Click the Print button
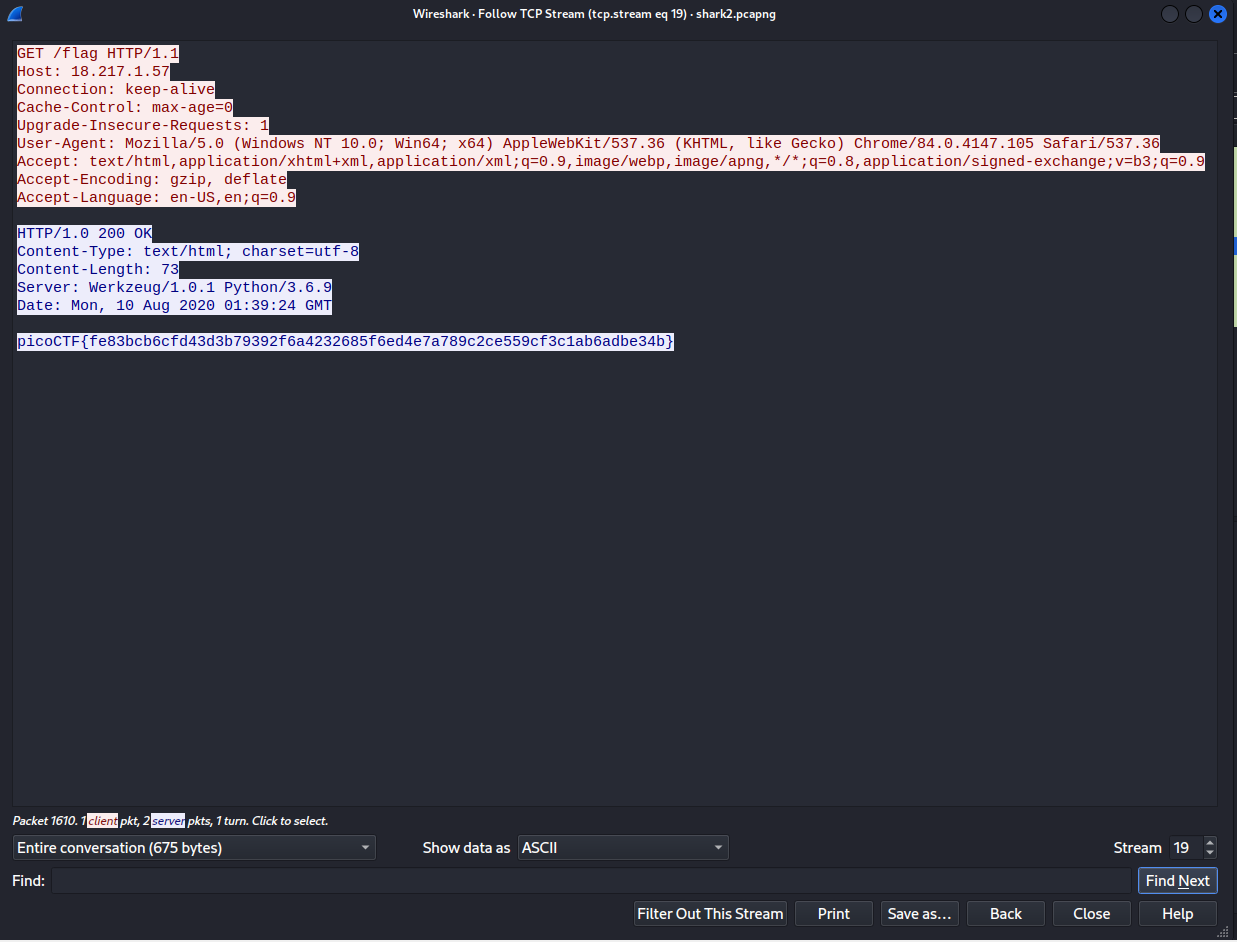1237x942 pixels. pyautogui.click(x=833, y=914)
